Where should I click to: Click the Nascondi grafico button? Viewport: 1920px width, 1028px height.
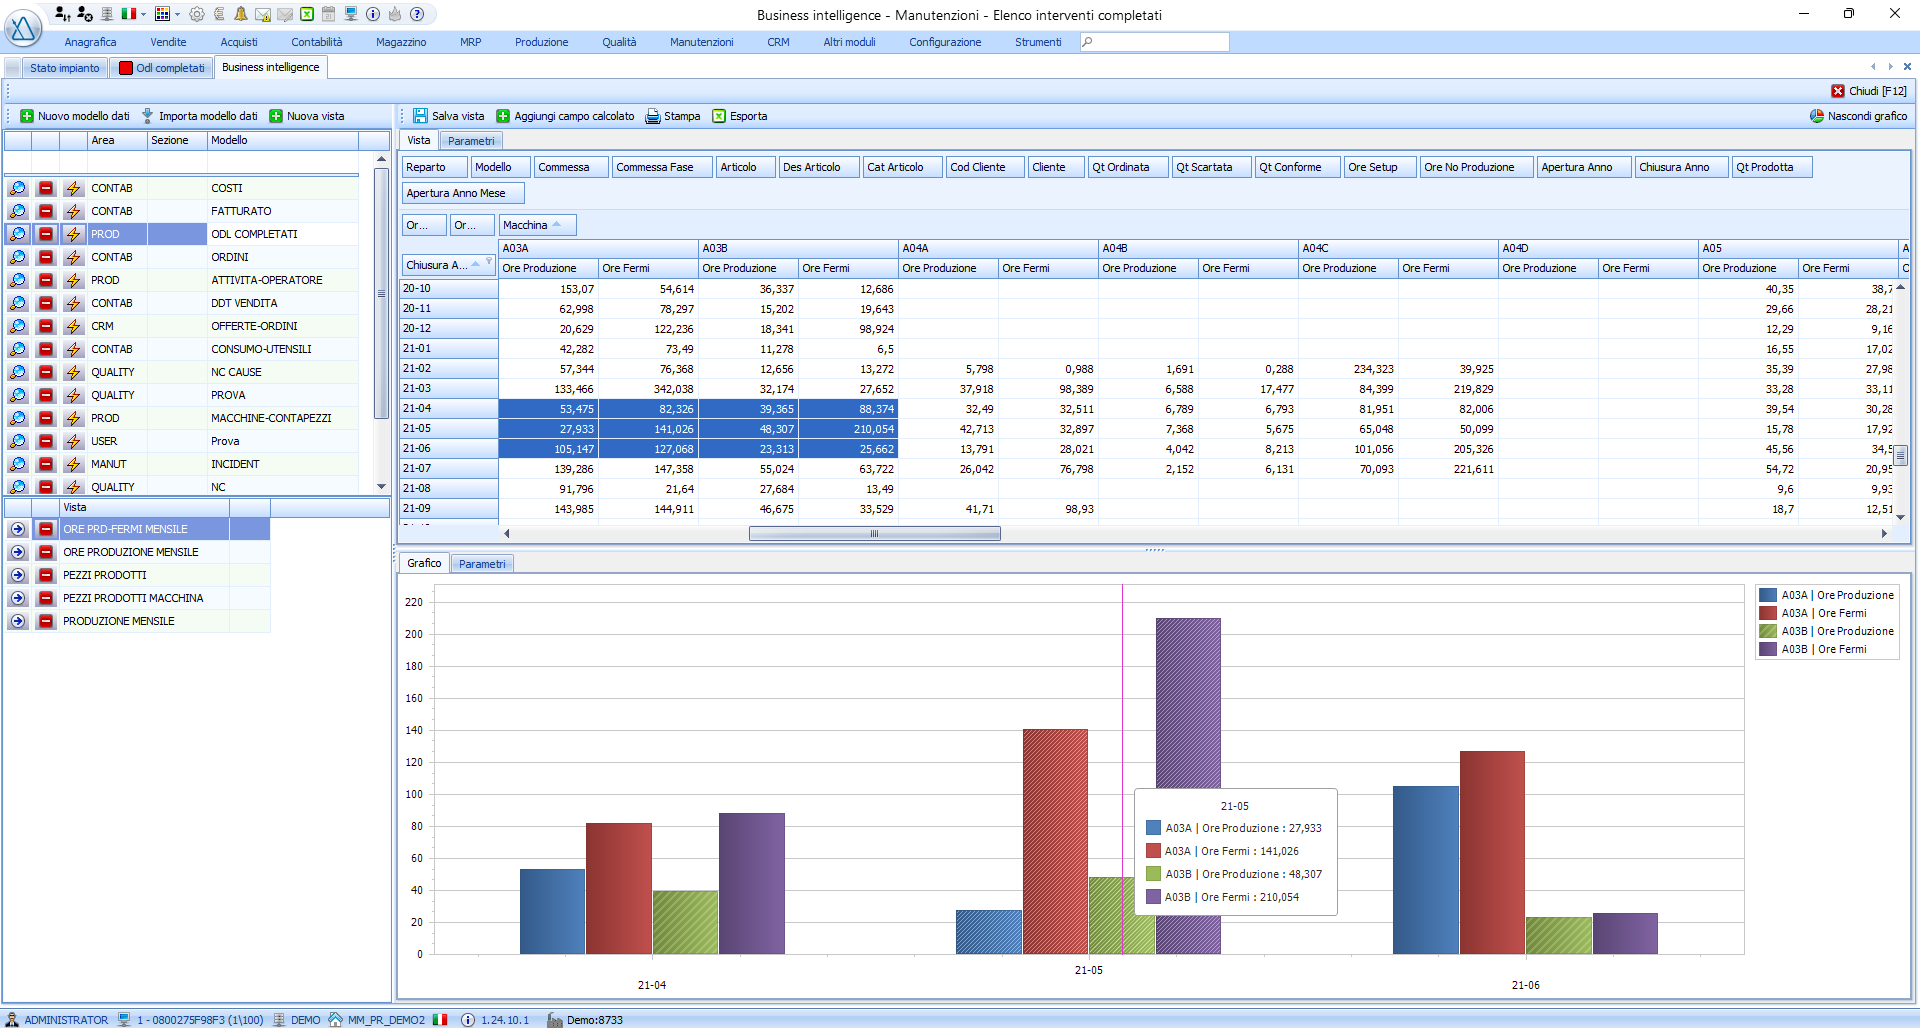click(x=1858, y=116)
